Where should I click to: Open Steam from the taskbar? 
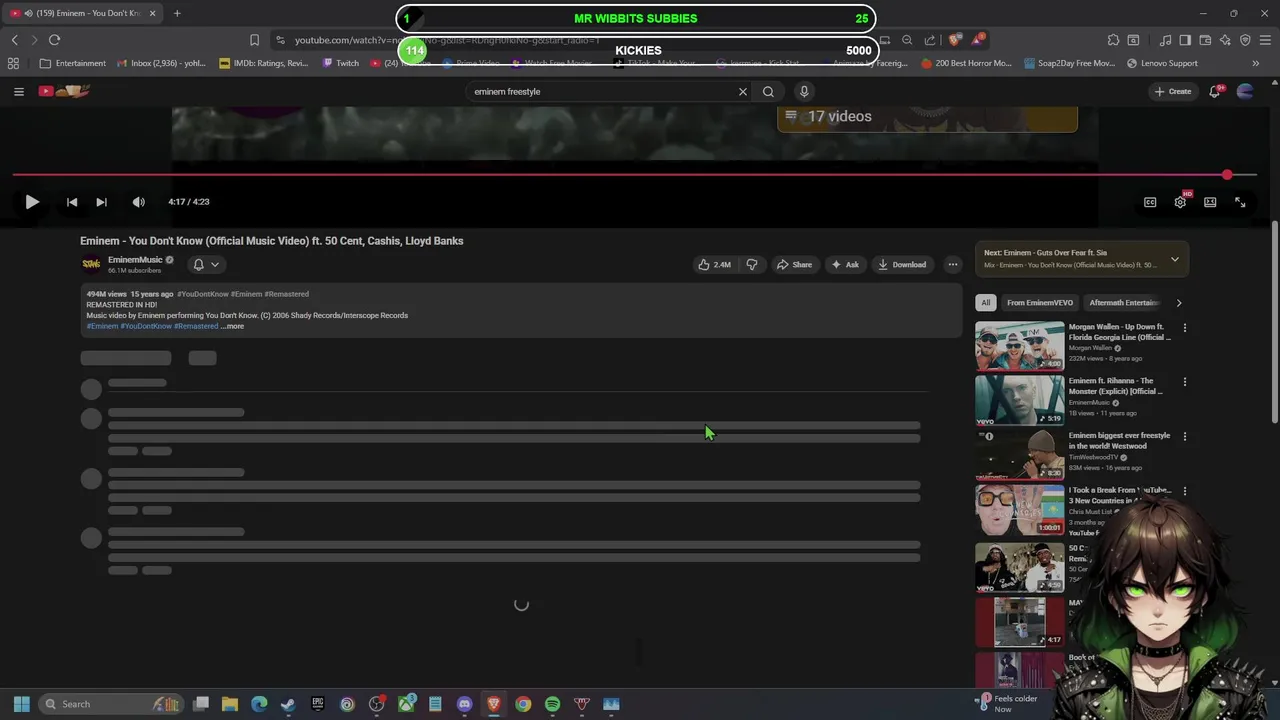[x=288, y=704]
